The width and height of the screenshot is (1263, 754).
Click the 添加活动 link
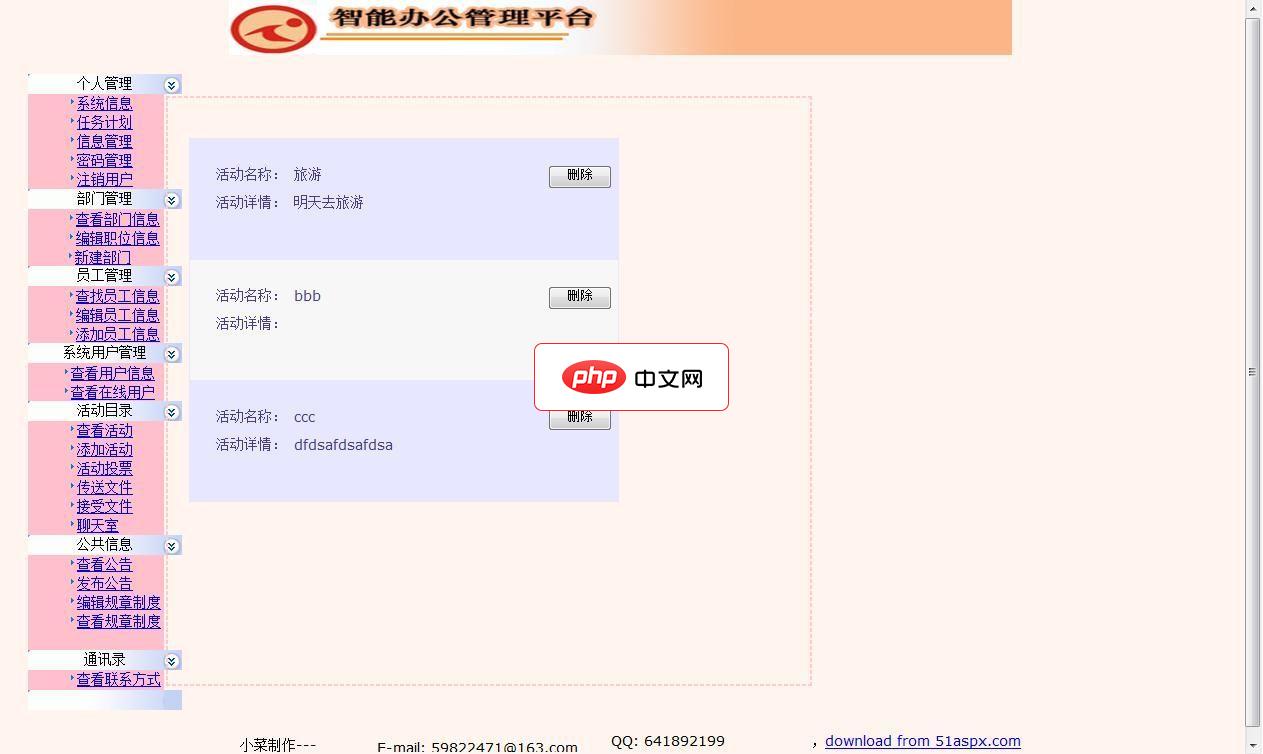(104, 449)
